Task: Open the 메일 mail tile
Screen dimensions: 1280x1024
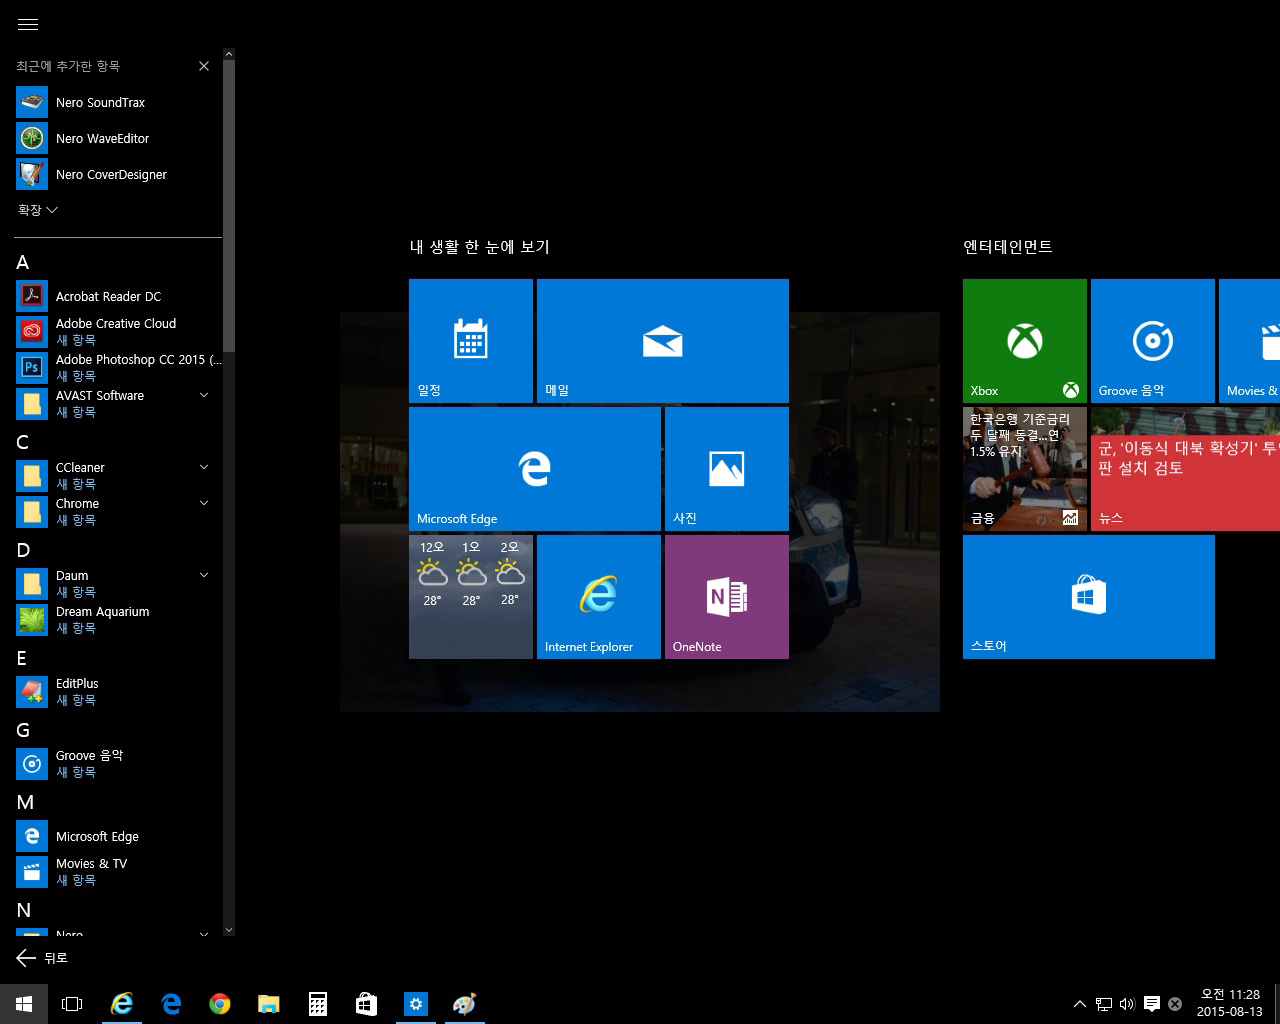Action: click(663, 341)
